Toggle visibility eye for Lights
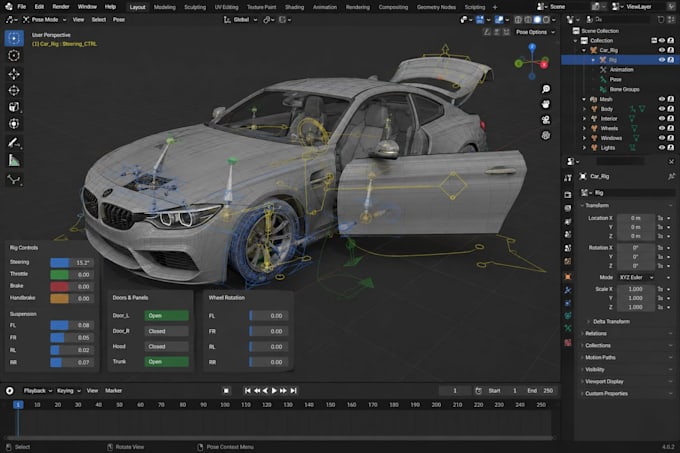This screenshot has width=680, height=453. tap(662, 148)
